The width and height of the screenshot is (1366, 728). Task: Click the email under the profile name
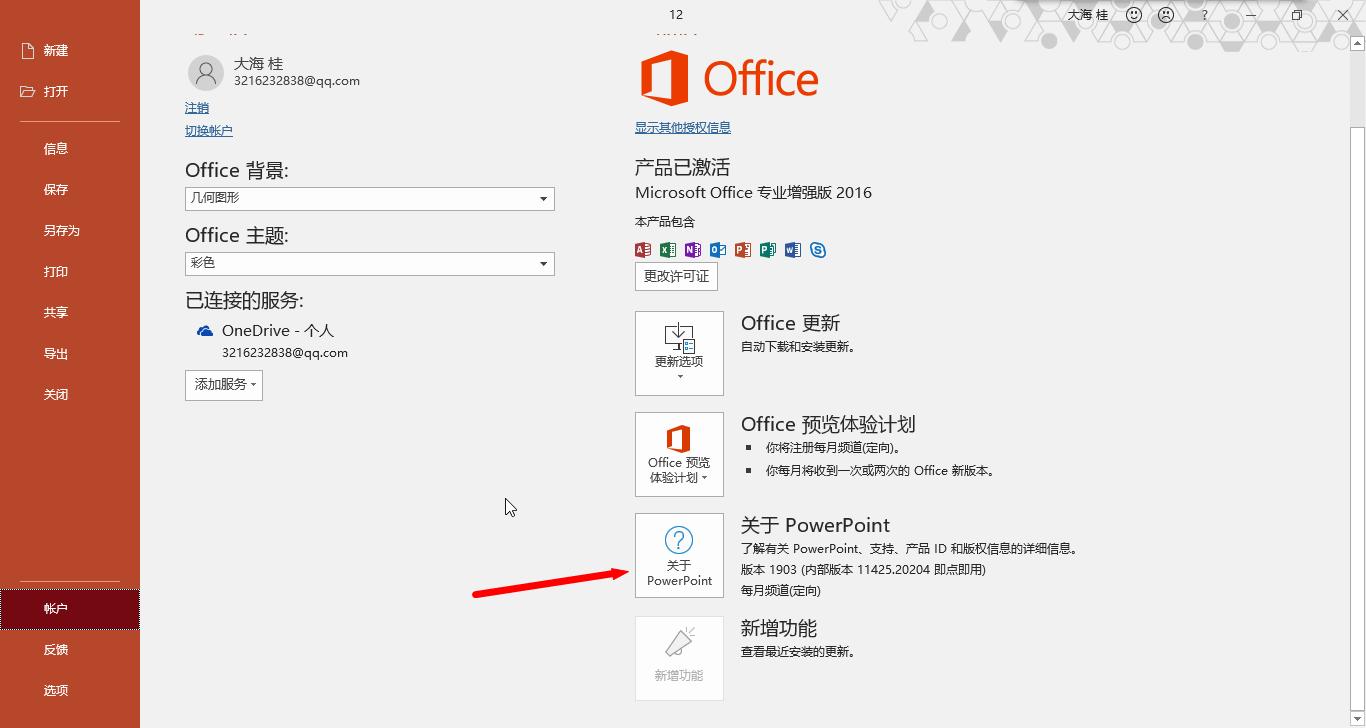pos(297,81)
